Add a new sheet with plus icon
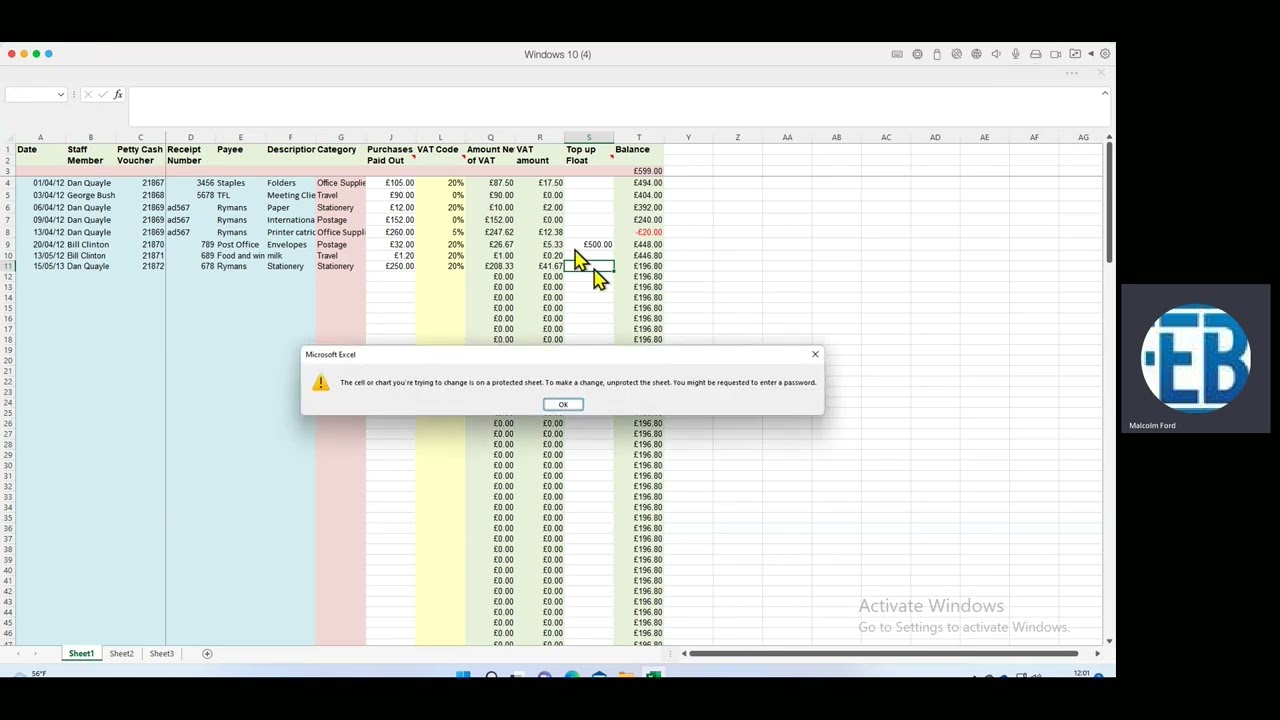Image resolution: width=1280 pixels, height=720 pixels. pos(207,653)
